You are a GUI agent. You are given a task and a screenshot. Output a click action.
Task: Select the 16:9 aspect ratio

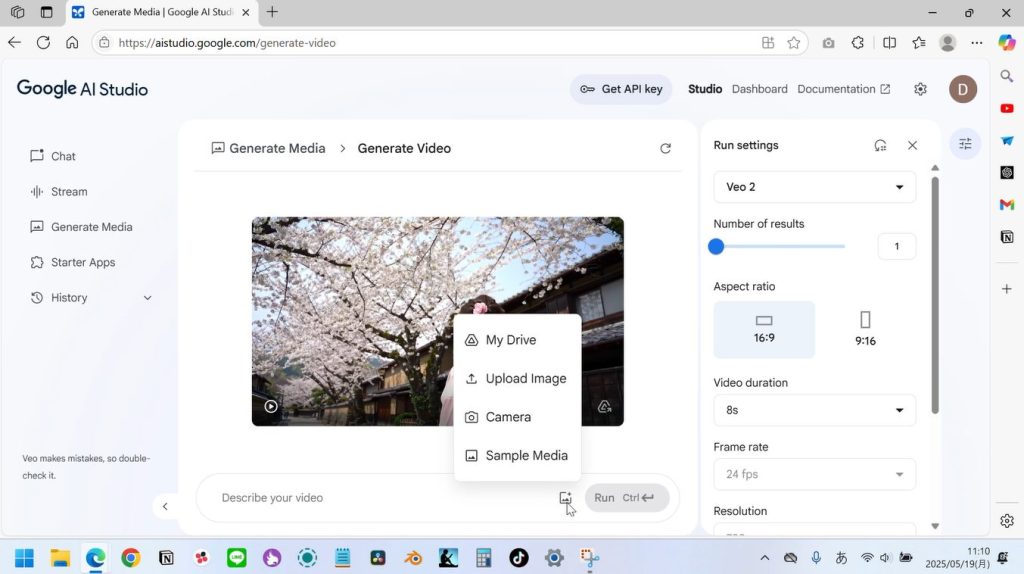pos(764,329)
